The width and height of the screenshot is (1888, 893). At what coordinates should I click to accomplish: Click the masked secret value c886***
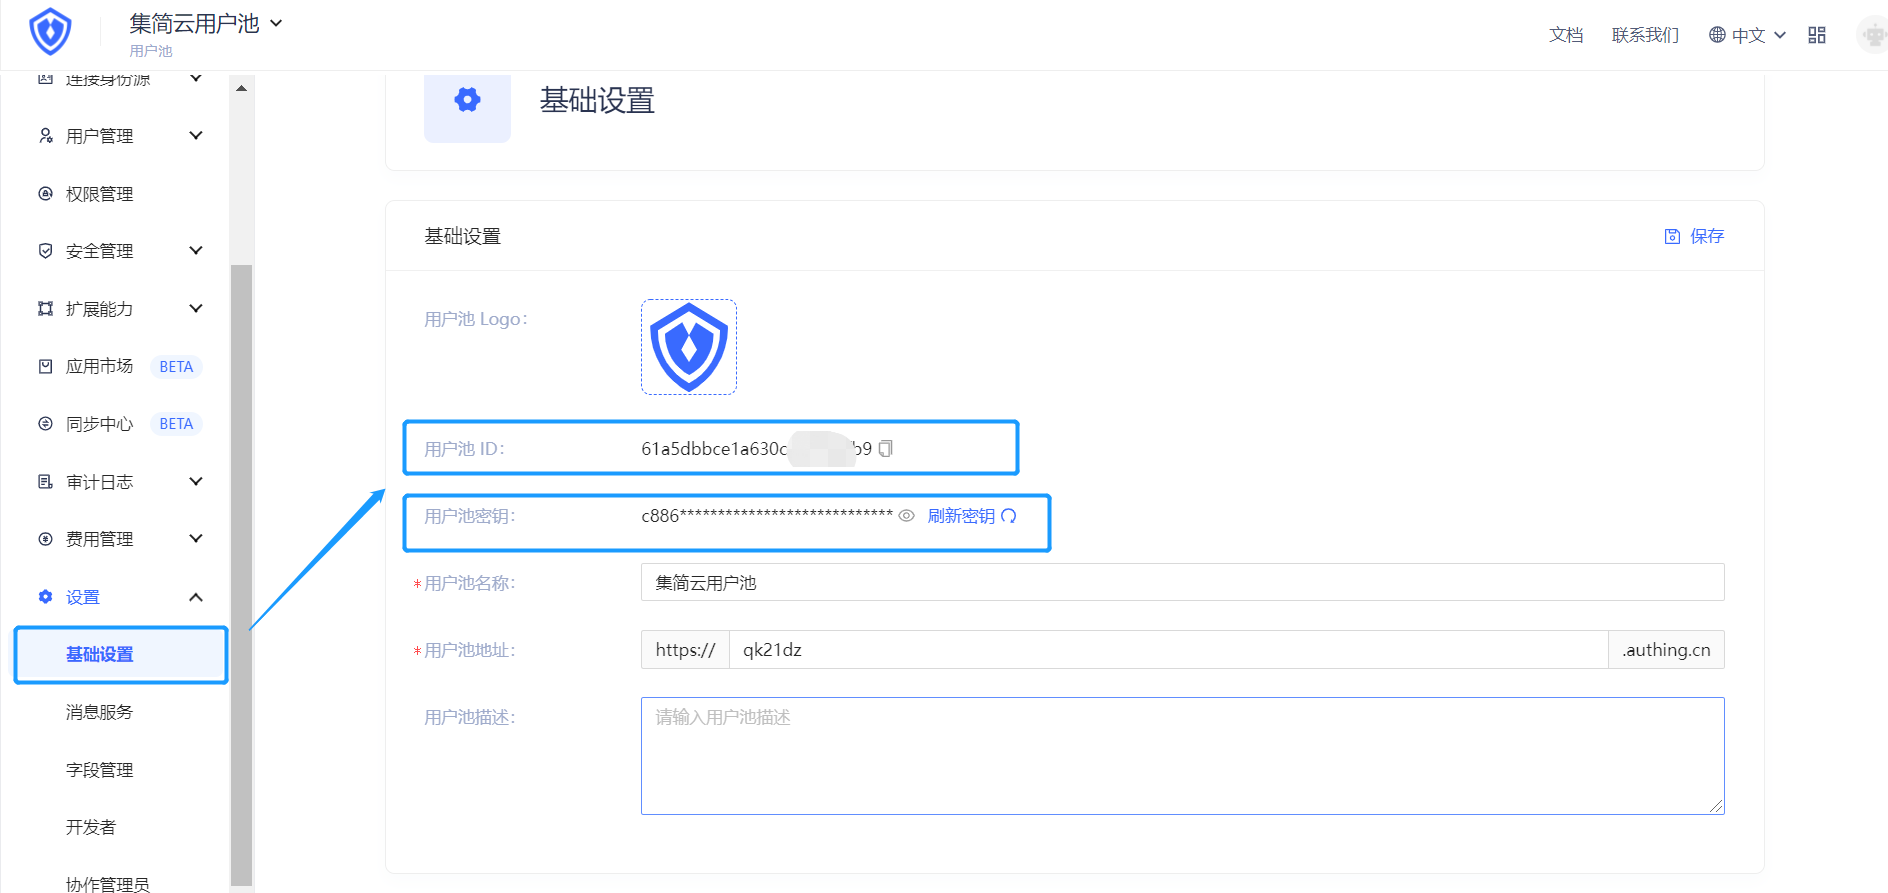pyautogui.click(x=767, y=516)
